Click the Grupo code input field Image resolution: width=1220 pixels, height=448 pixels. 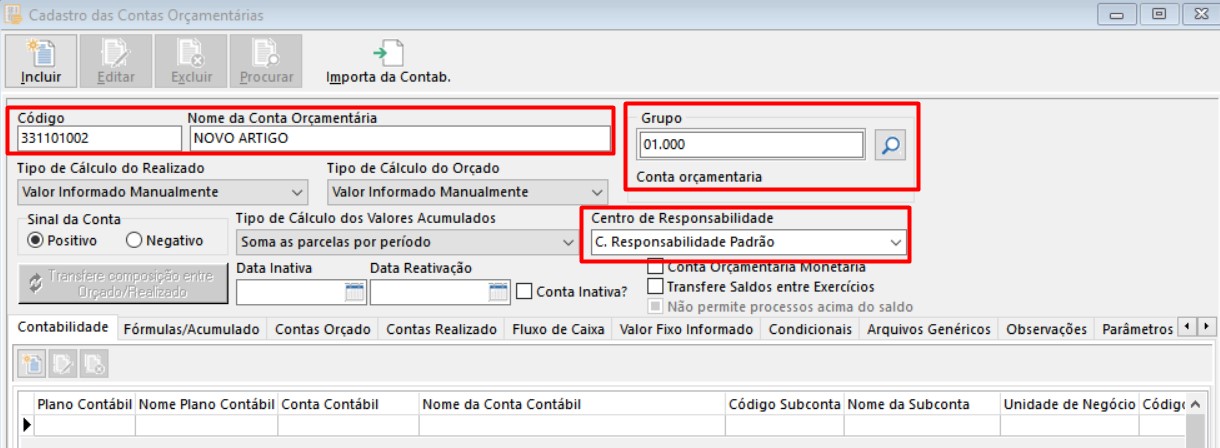[x=751, y=145]
